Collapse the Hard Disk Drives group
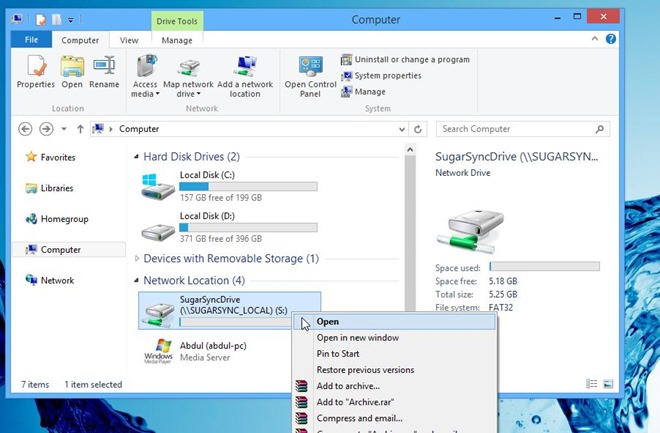660x433 pixels. click(137, 157)
